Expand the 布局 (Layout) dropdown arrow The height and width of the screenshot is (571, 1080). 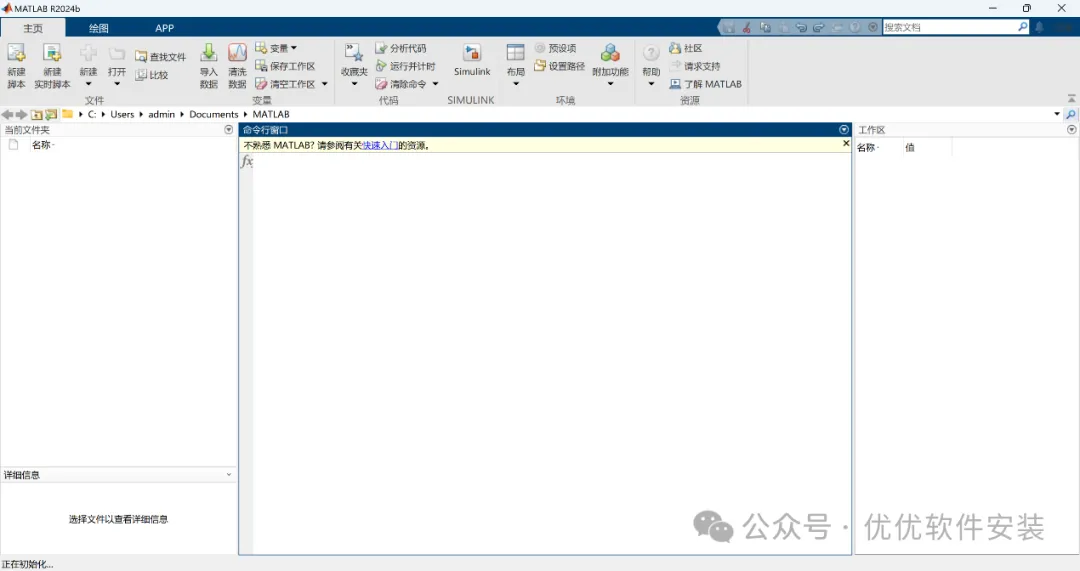(x=515, y=84)
